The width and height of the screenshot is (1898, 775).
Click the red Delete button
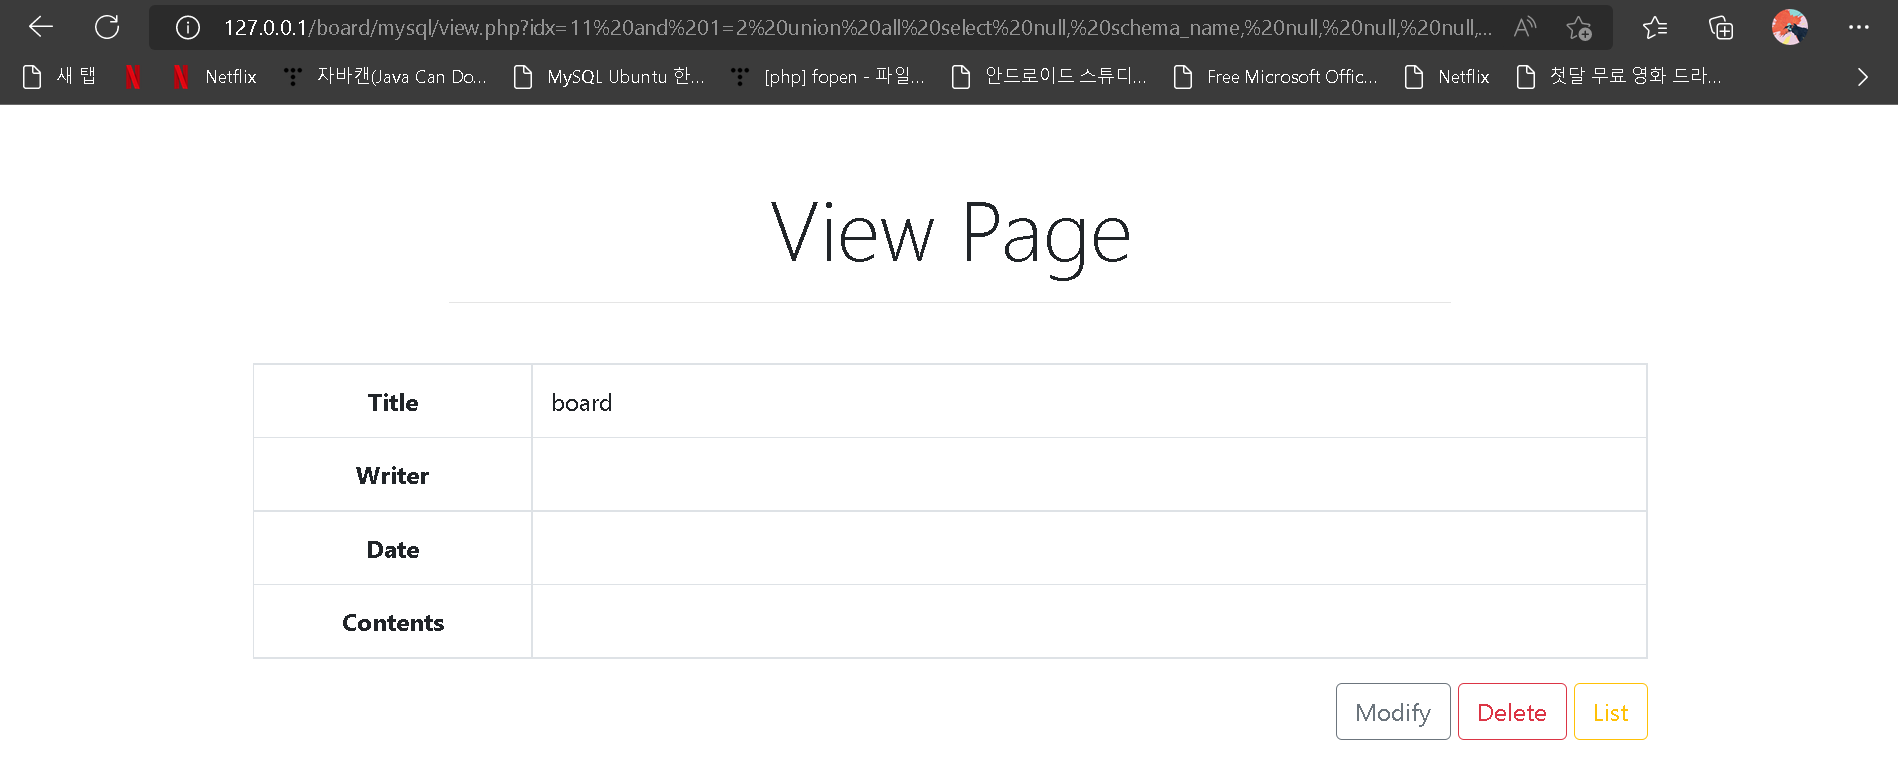tap(1512, 712)
